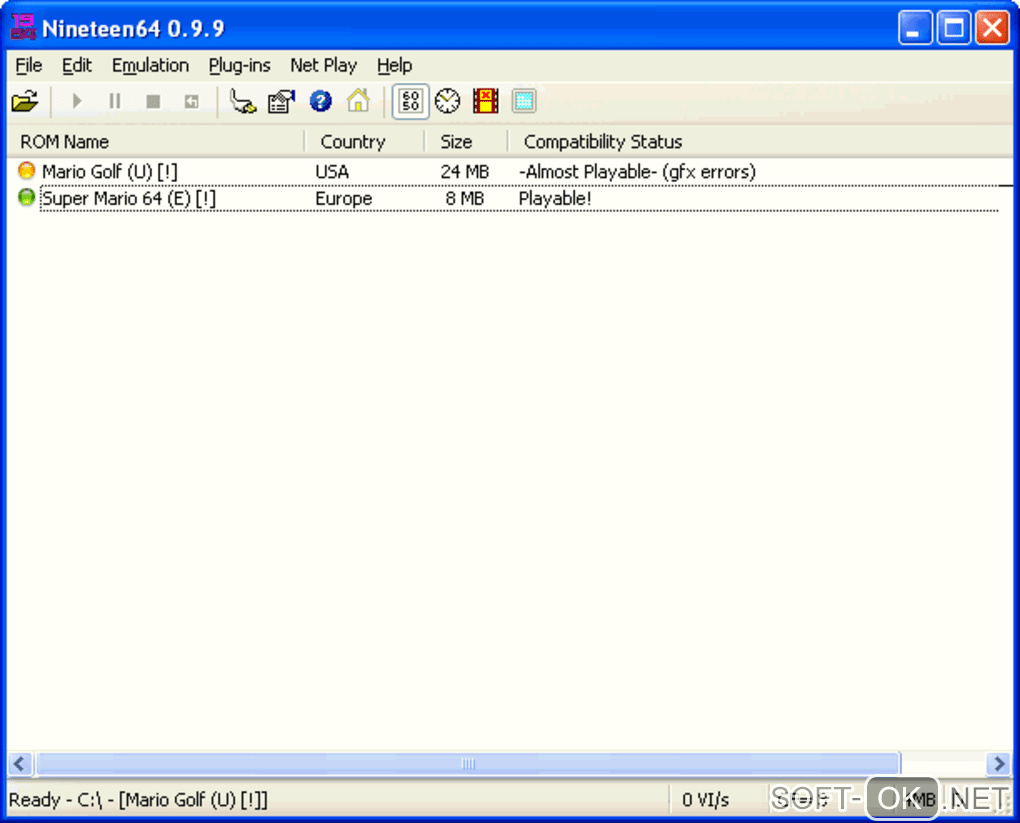Click the USA country cell

tap(332, 172)
